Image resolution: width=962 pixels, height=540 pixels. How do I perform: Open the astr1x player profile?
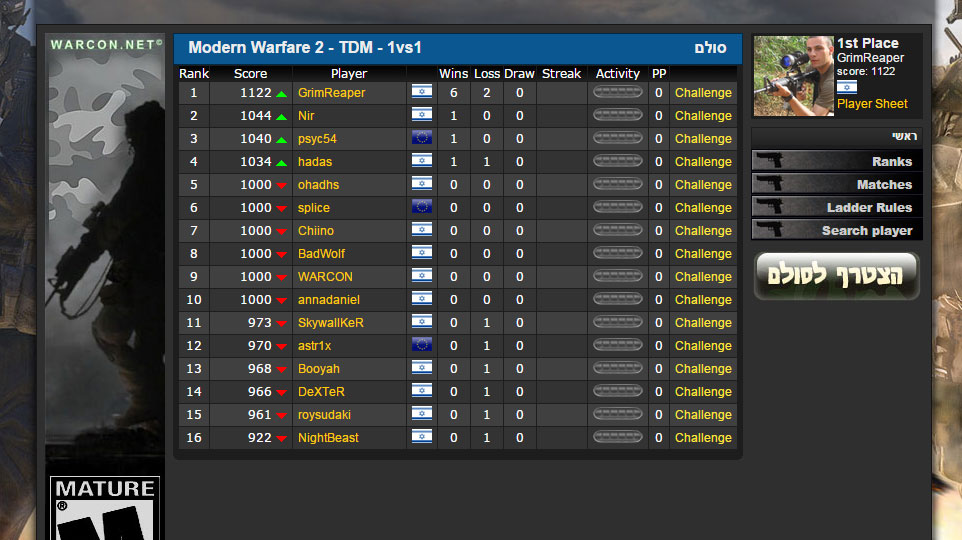tap(314, 345)
